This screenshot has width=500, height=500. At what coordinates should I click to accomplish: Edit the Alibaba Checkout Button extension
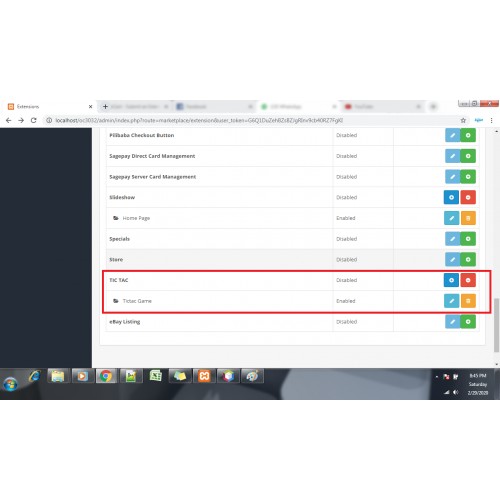(452, 135)
